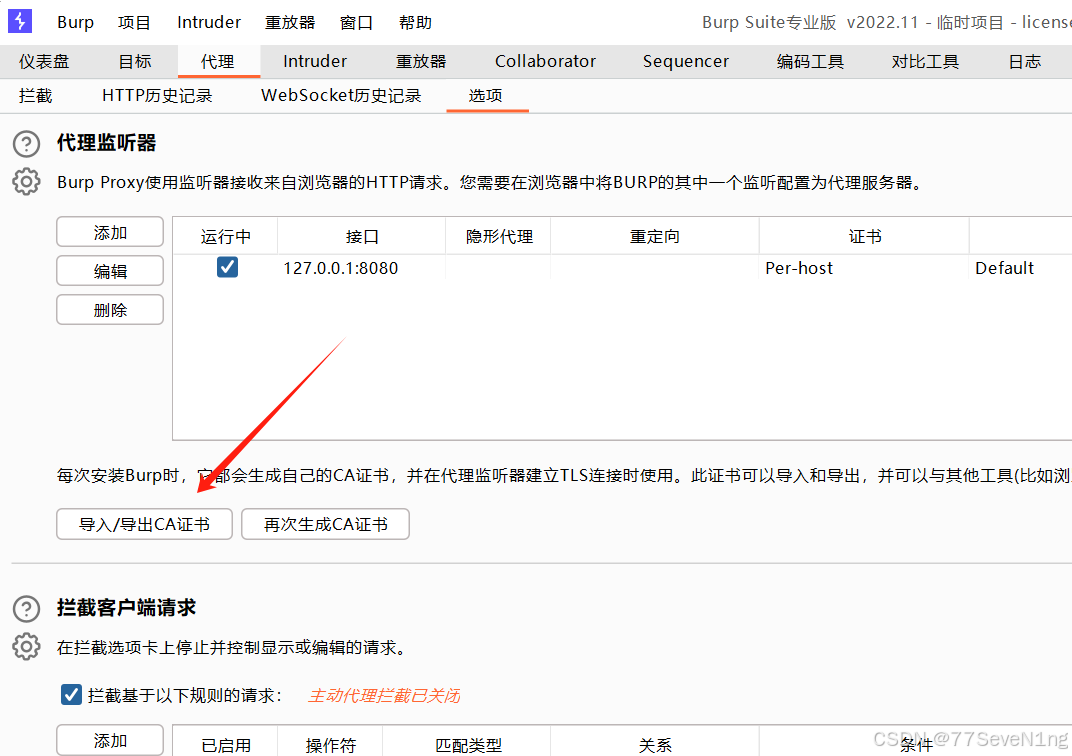The image size is (1072, 756).
Task: Click 添加 button for proxy listeners
Action: tap(110, 232)
